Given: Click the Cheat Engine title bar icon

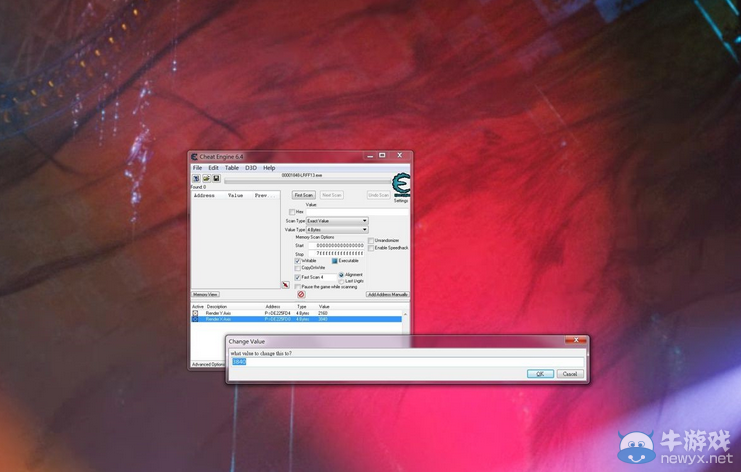Looking at the screenshot, I should [194, 156].
